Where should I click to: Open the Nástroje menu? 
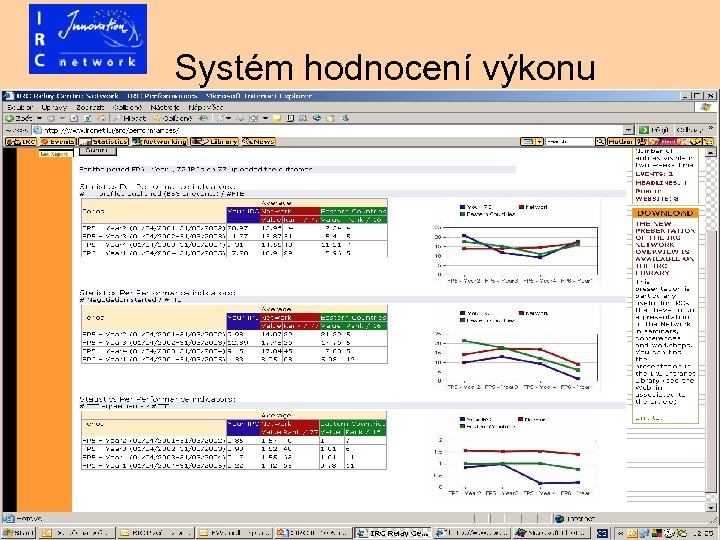click(165, 107)
